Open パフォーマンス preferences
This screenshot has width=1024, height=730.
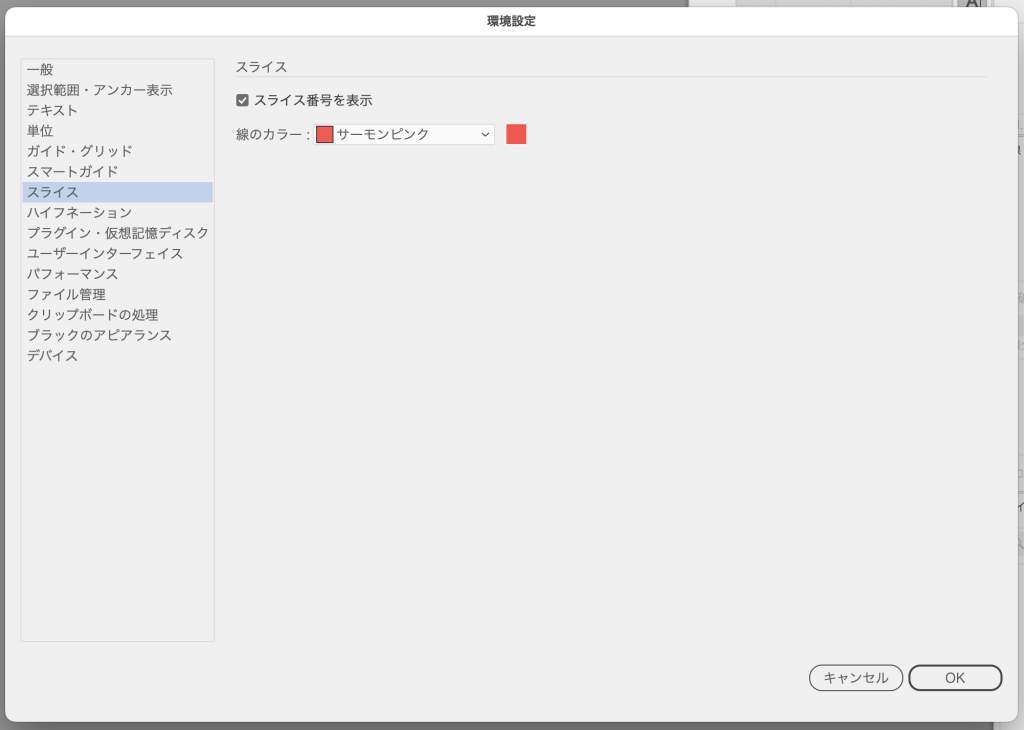tap(73, 274)
